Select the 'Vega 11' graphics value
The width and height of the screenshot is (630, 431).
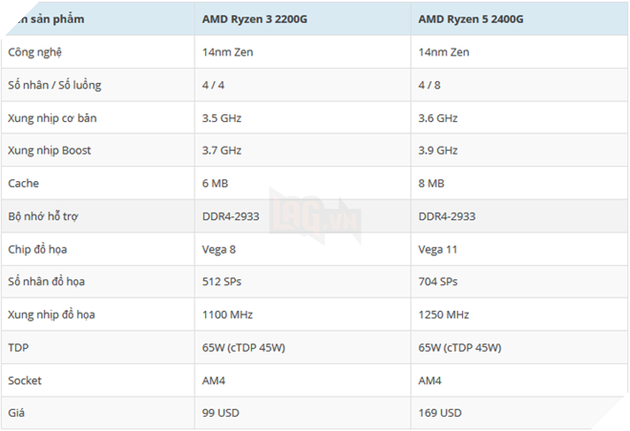[438, 250]
